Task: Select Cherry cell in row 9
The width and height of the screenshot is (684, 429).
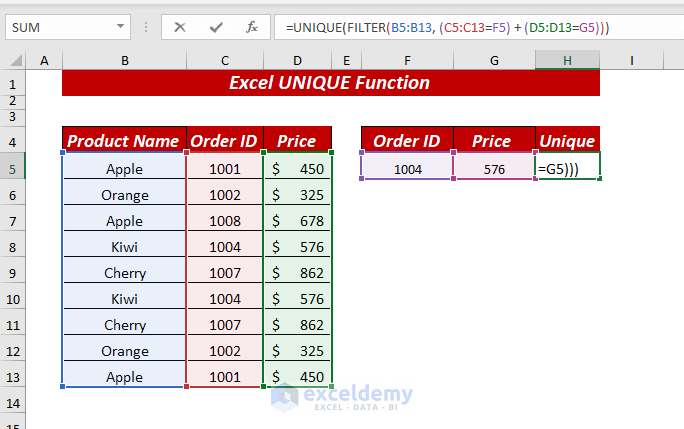Action: pyautogui.click(x=124, y=270)
